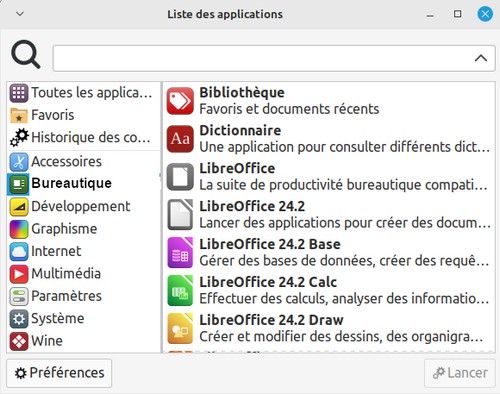Select the LibreOffice 24.2 Base database icon

coord(180,253)
